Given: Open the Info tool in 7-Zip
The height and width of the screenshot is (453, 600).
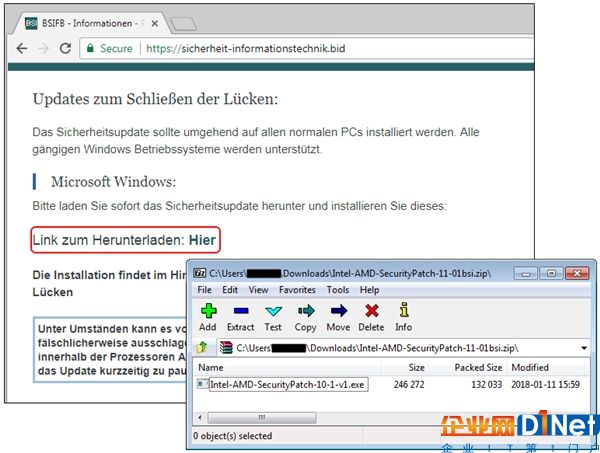Looking at the screenshot, I should click(x=404, y=317).
